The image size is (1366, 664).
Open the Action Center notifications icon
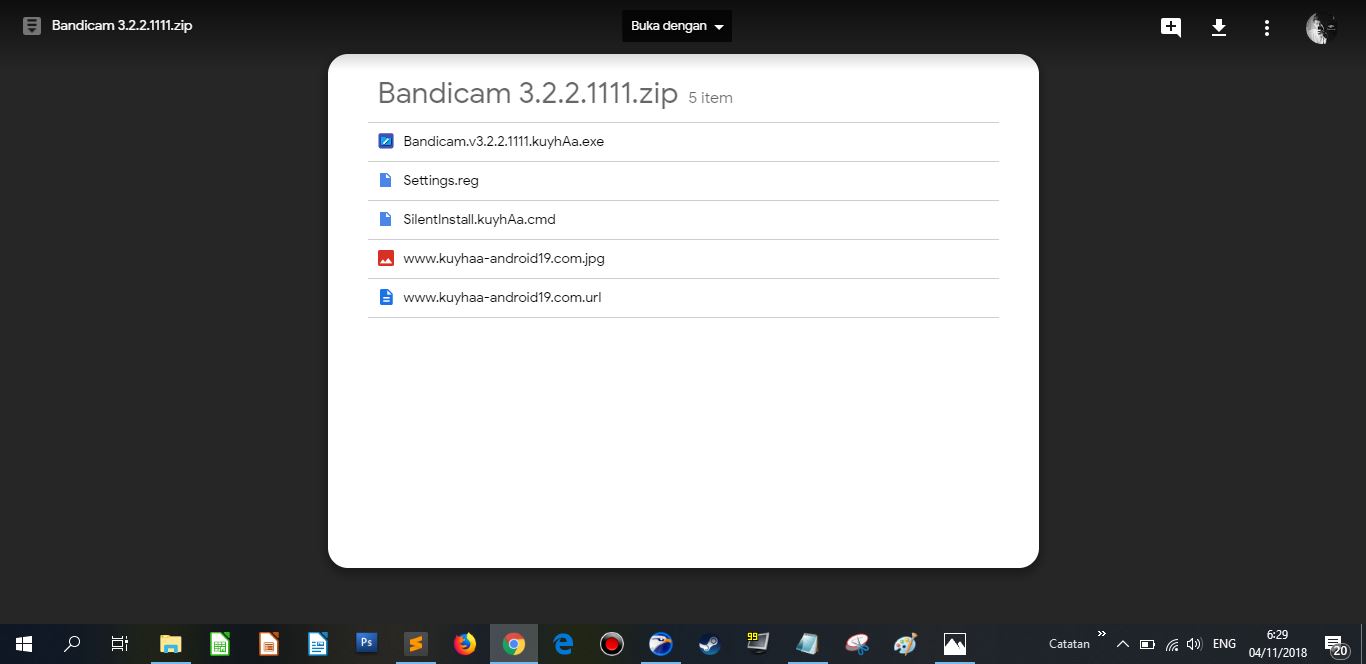pos(1336,645)
